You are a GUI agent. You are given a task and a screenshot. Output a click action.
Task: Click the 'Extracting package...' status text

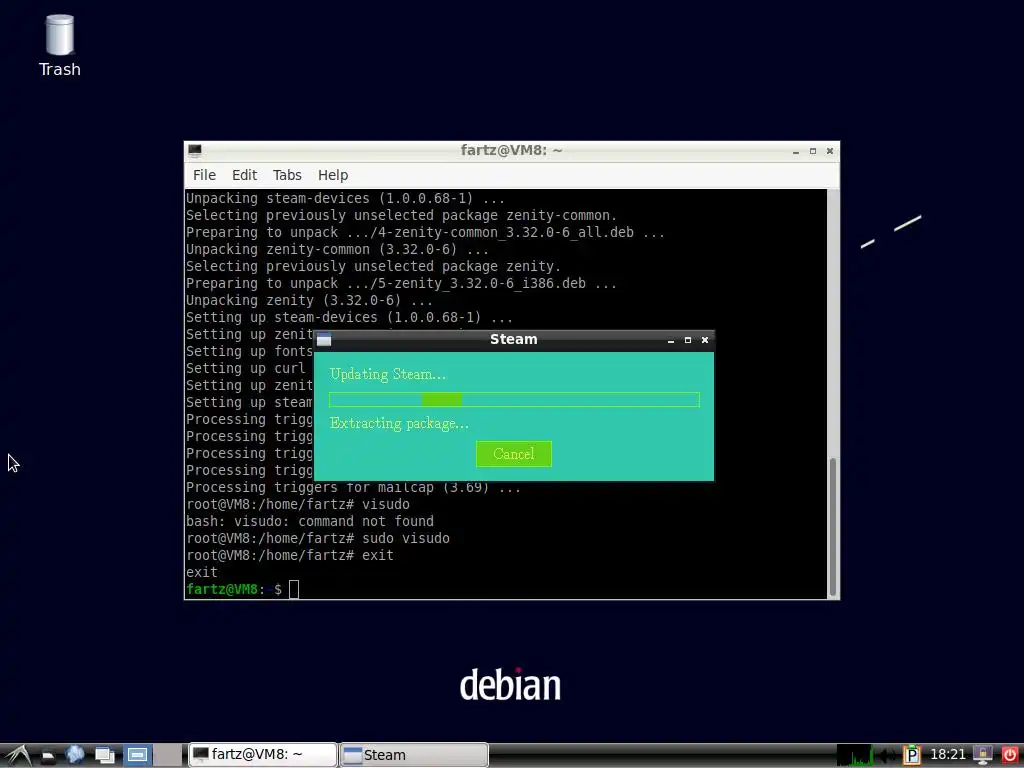pyautogui.click(x=399, y=423)
